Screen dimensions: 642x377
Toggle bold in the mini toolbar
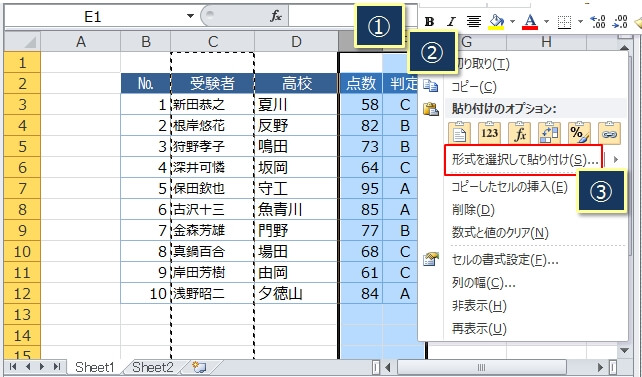tap(430, 21)
